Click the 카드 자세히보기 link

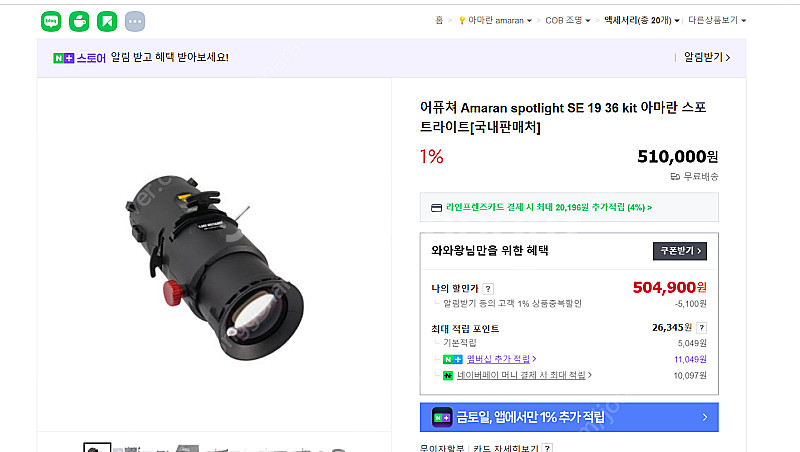505,448
